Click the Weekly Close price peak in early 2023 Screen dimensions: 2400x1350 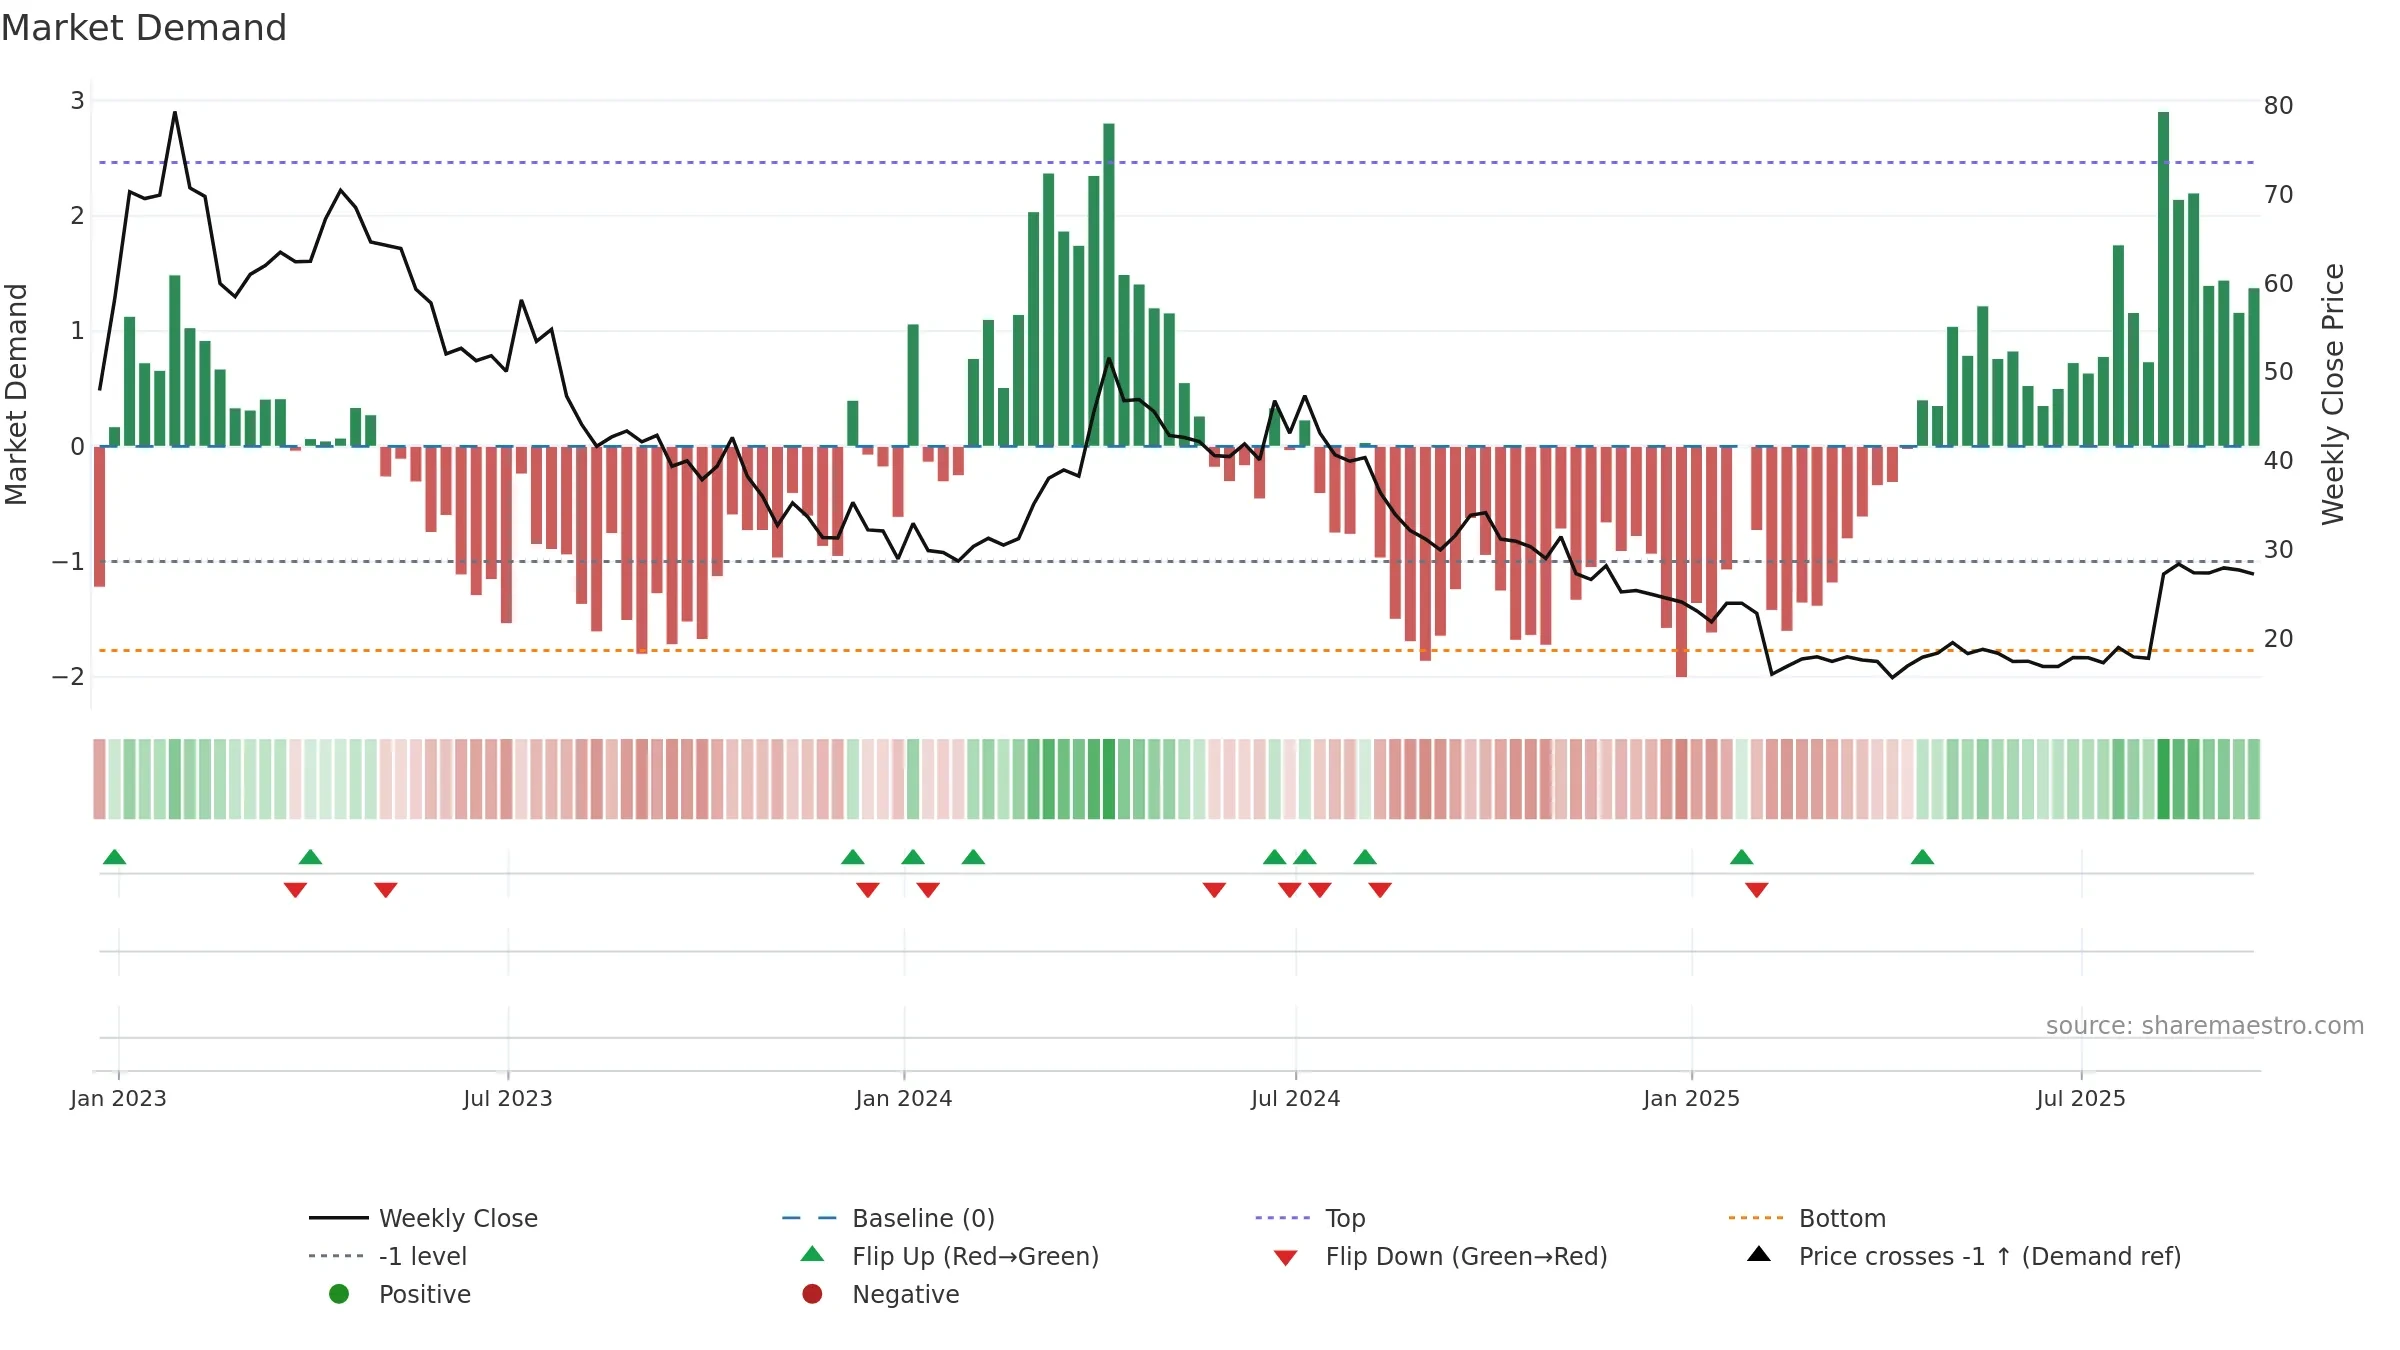coord(175,113)
